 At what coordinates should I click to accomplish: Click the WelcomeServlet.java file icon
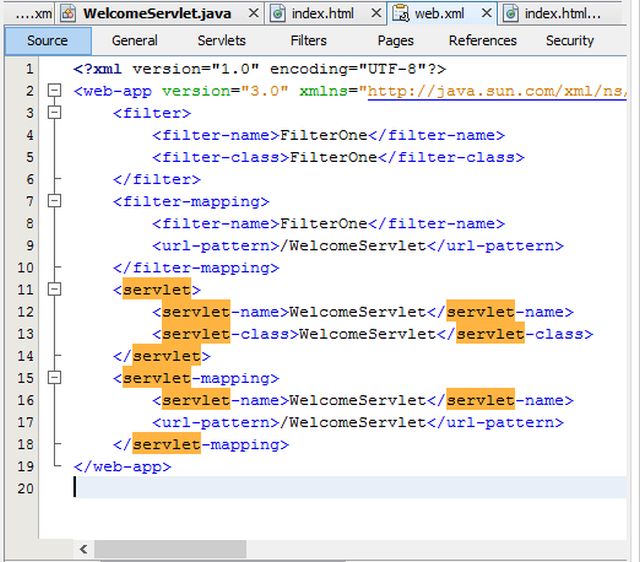click(68, 14)
